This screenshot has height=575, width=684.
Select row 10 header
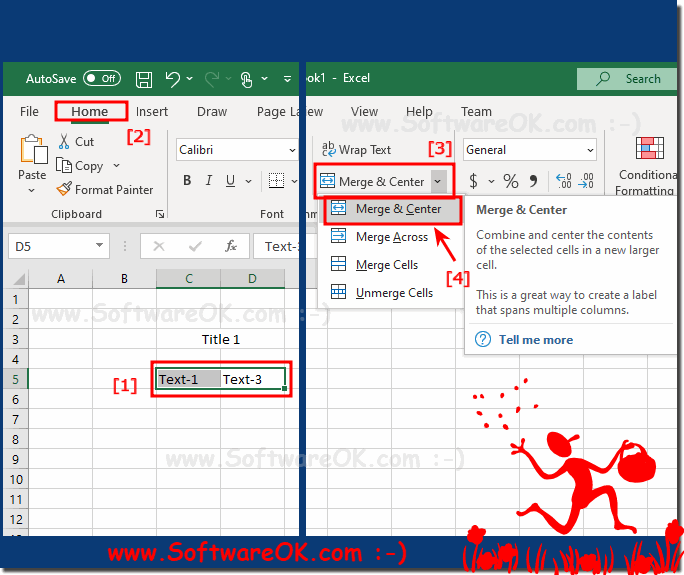click(x=15, y=480)
